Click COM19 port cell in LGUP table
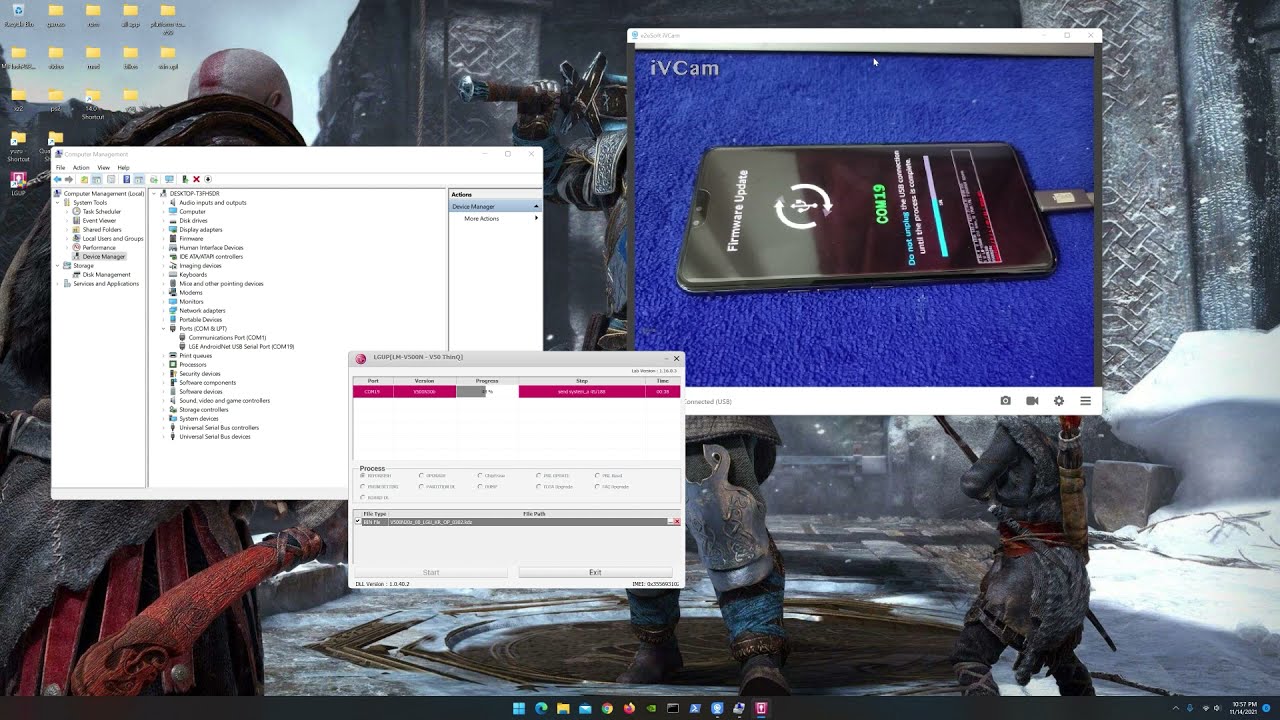This screenshot has height=720, width=1280. pyautogui.click(x=373, y=392)
